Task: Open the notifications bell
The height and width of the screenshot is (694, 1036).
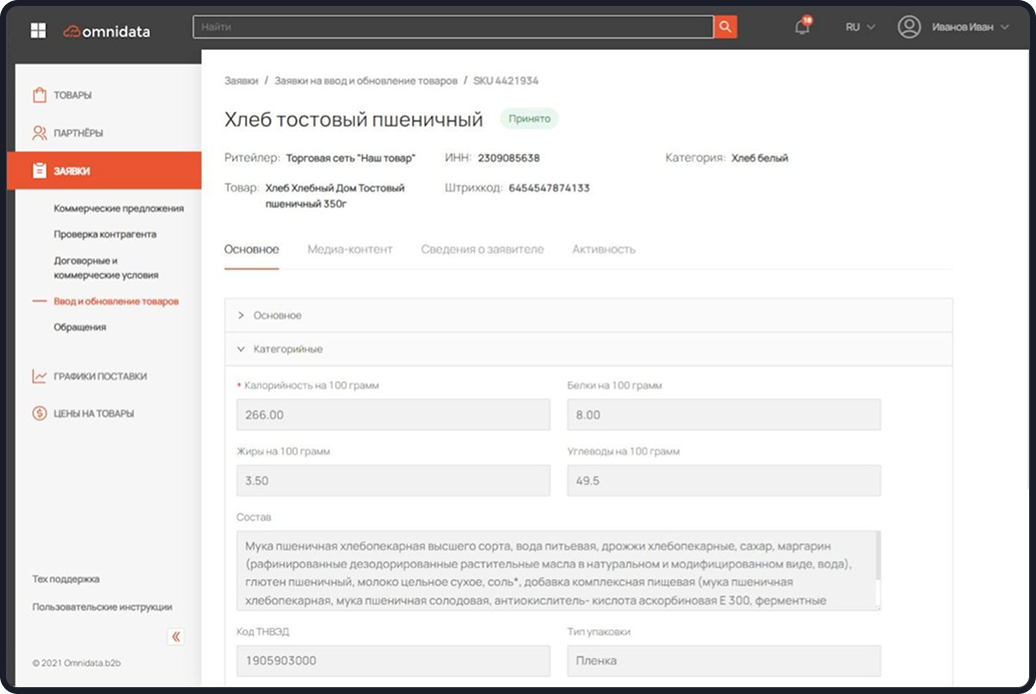Action: coord(802,27)
